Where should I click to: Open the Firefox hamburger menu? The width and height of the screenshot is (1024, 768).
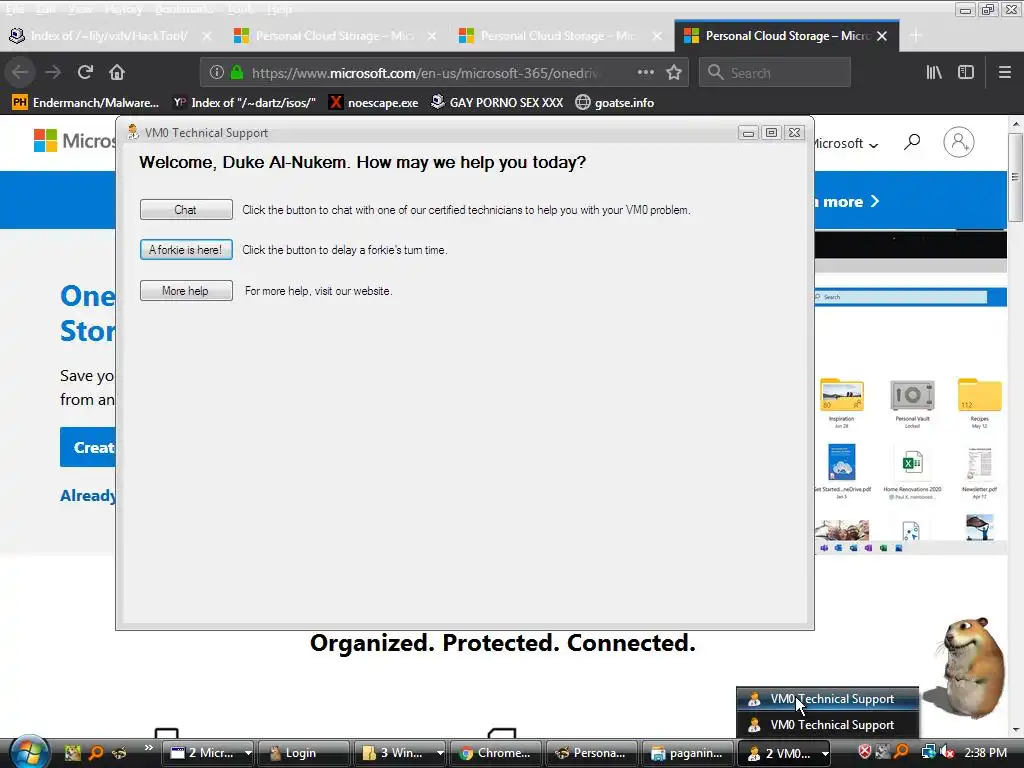coord(1004,72)
